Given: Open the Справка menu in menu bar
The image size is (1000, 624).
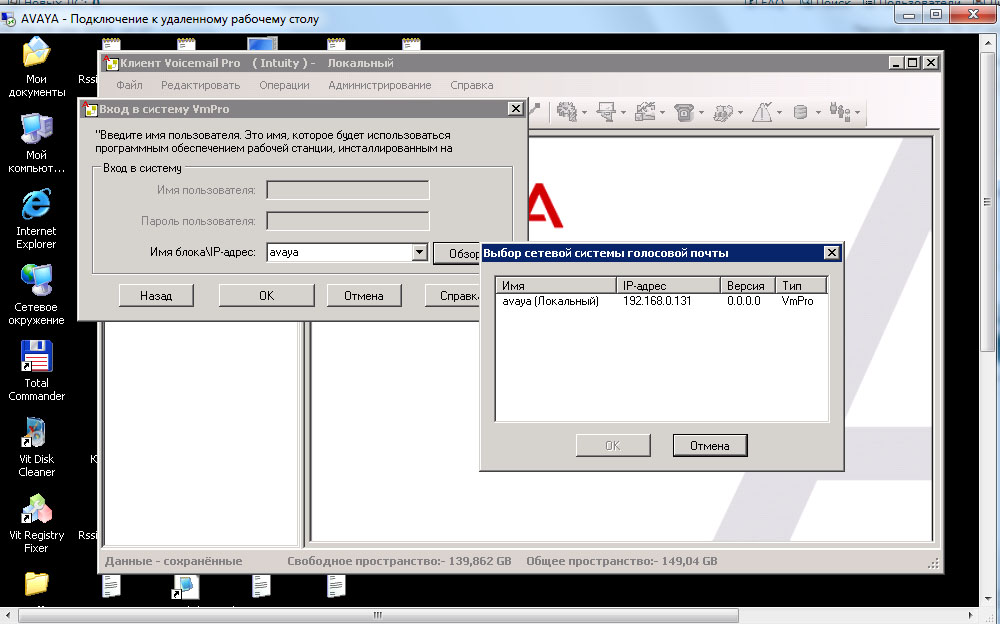Looking at the screenshot, I should (x=471, y=85).
